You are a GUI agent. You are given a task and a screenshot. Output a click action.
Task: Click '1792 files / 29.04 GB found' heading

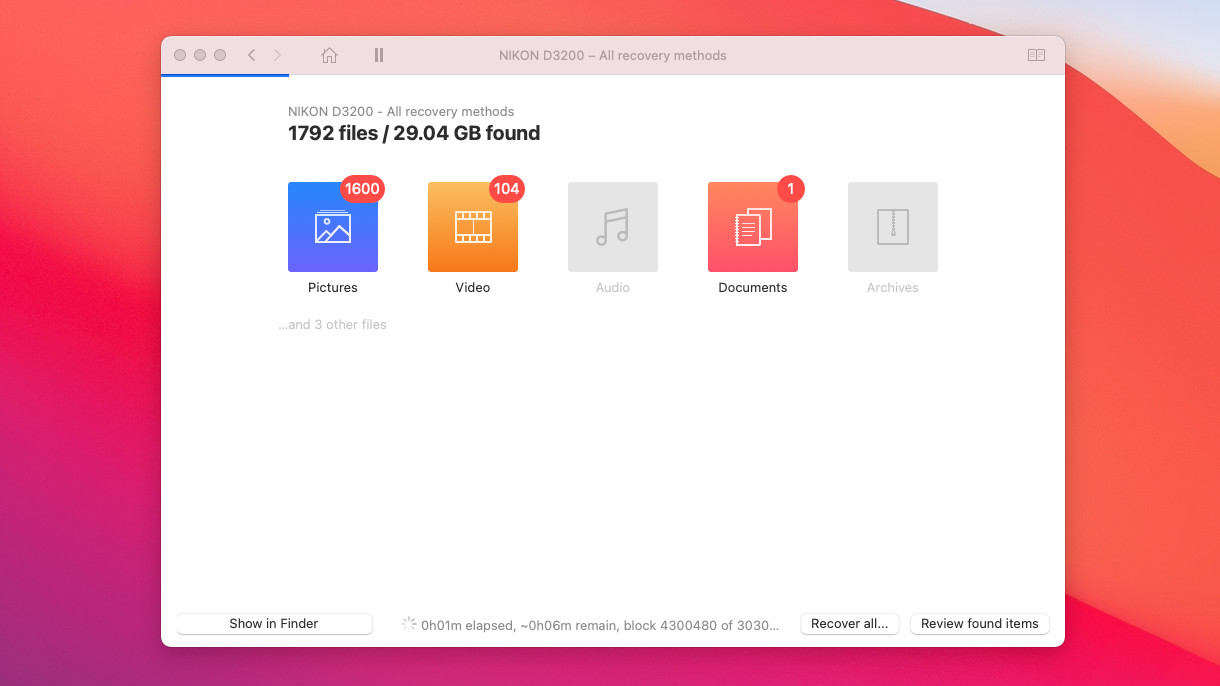414,133
